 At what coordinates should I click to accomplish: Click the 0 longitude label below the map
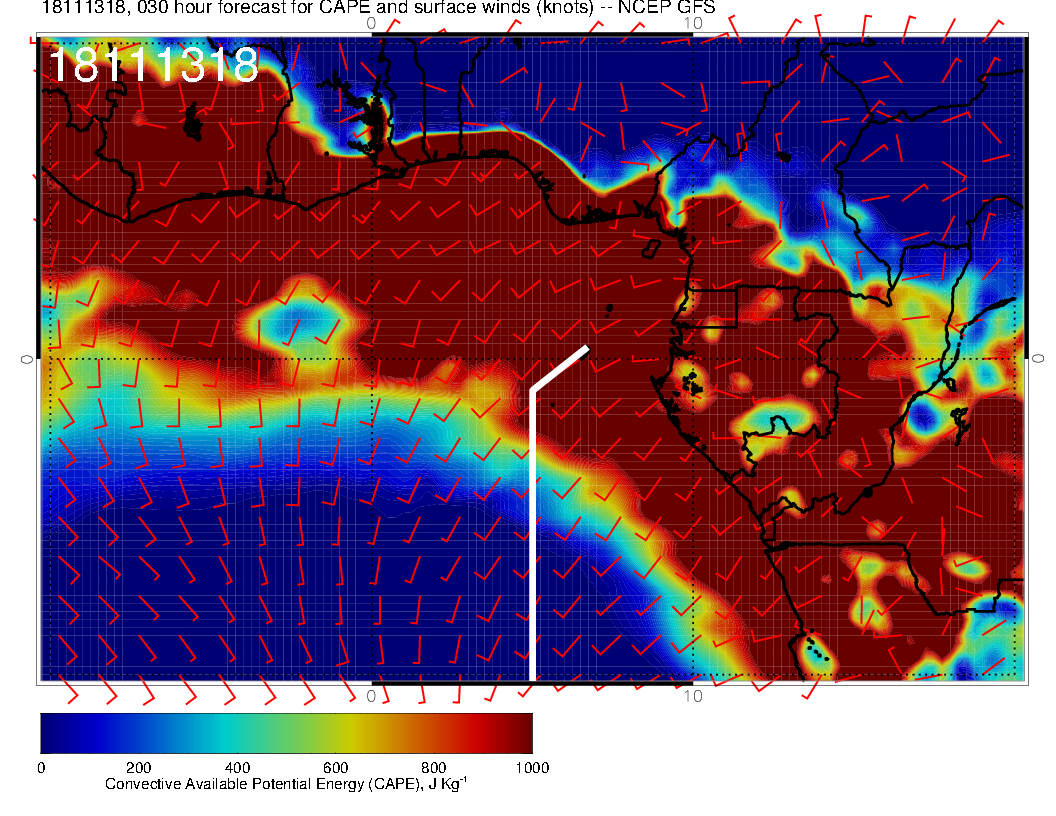(371, 696)
